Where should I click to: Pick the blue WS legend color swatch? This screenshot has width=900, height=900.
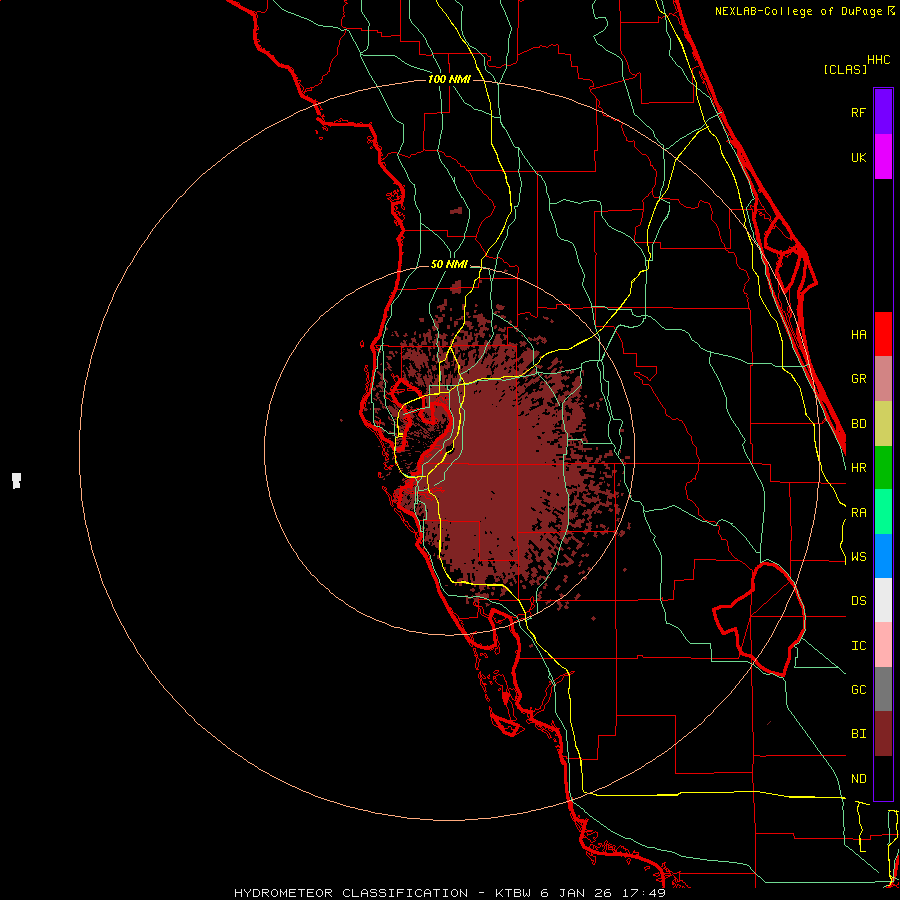[x=883, y=556]
